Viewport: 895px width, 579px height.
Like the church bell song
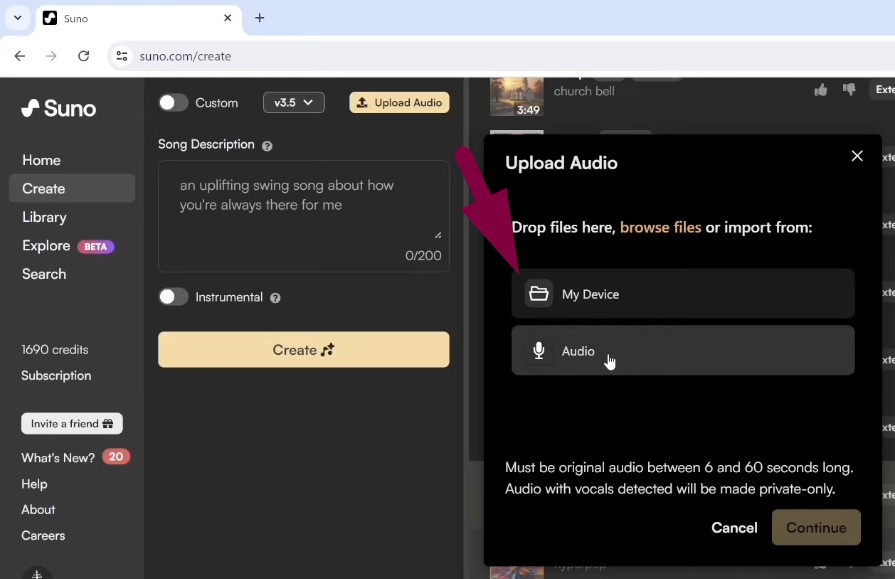(x=821, y=90)
